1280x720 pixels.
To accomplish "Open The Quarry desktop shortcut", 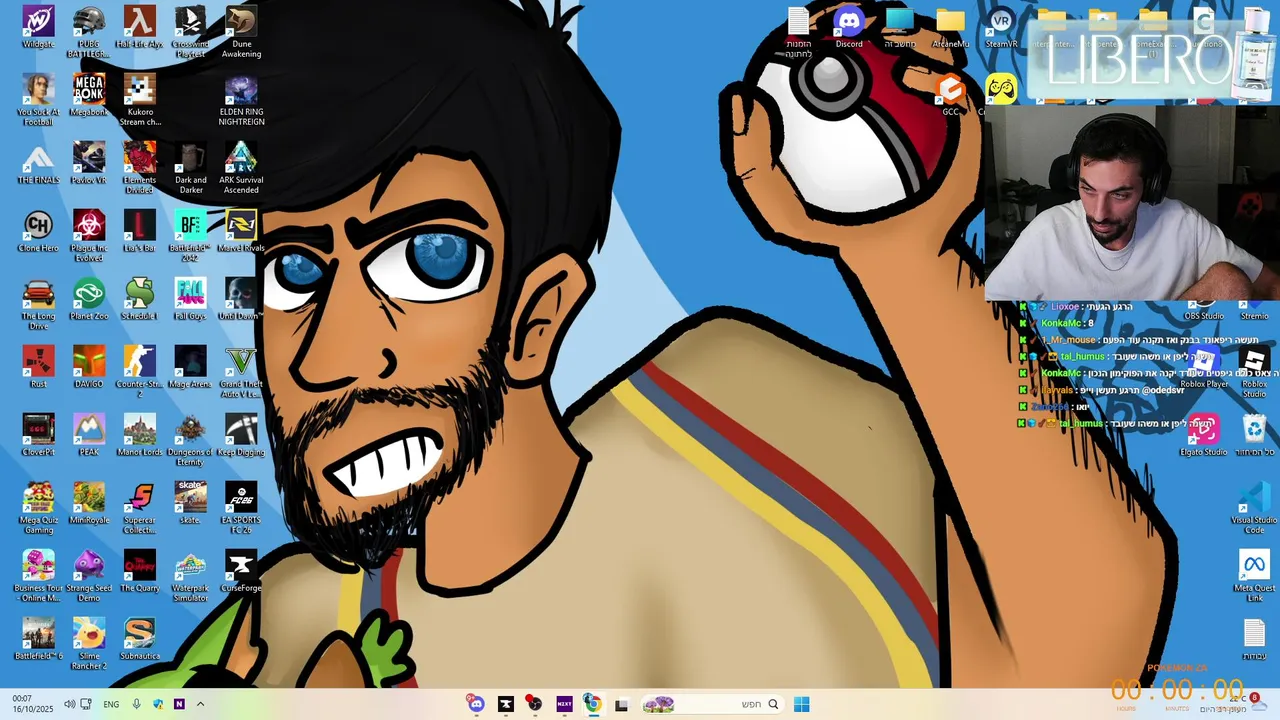I will 139,571.
